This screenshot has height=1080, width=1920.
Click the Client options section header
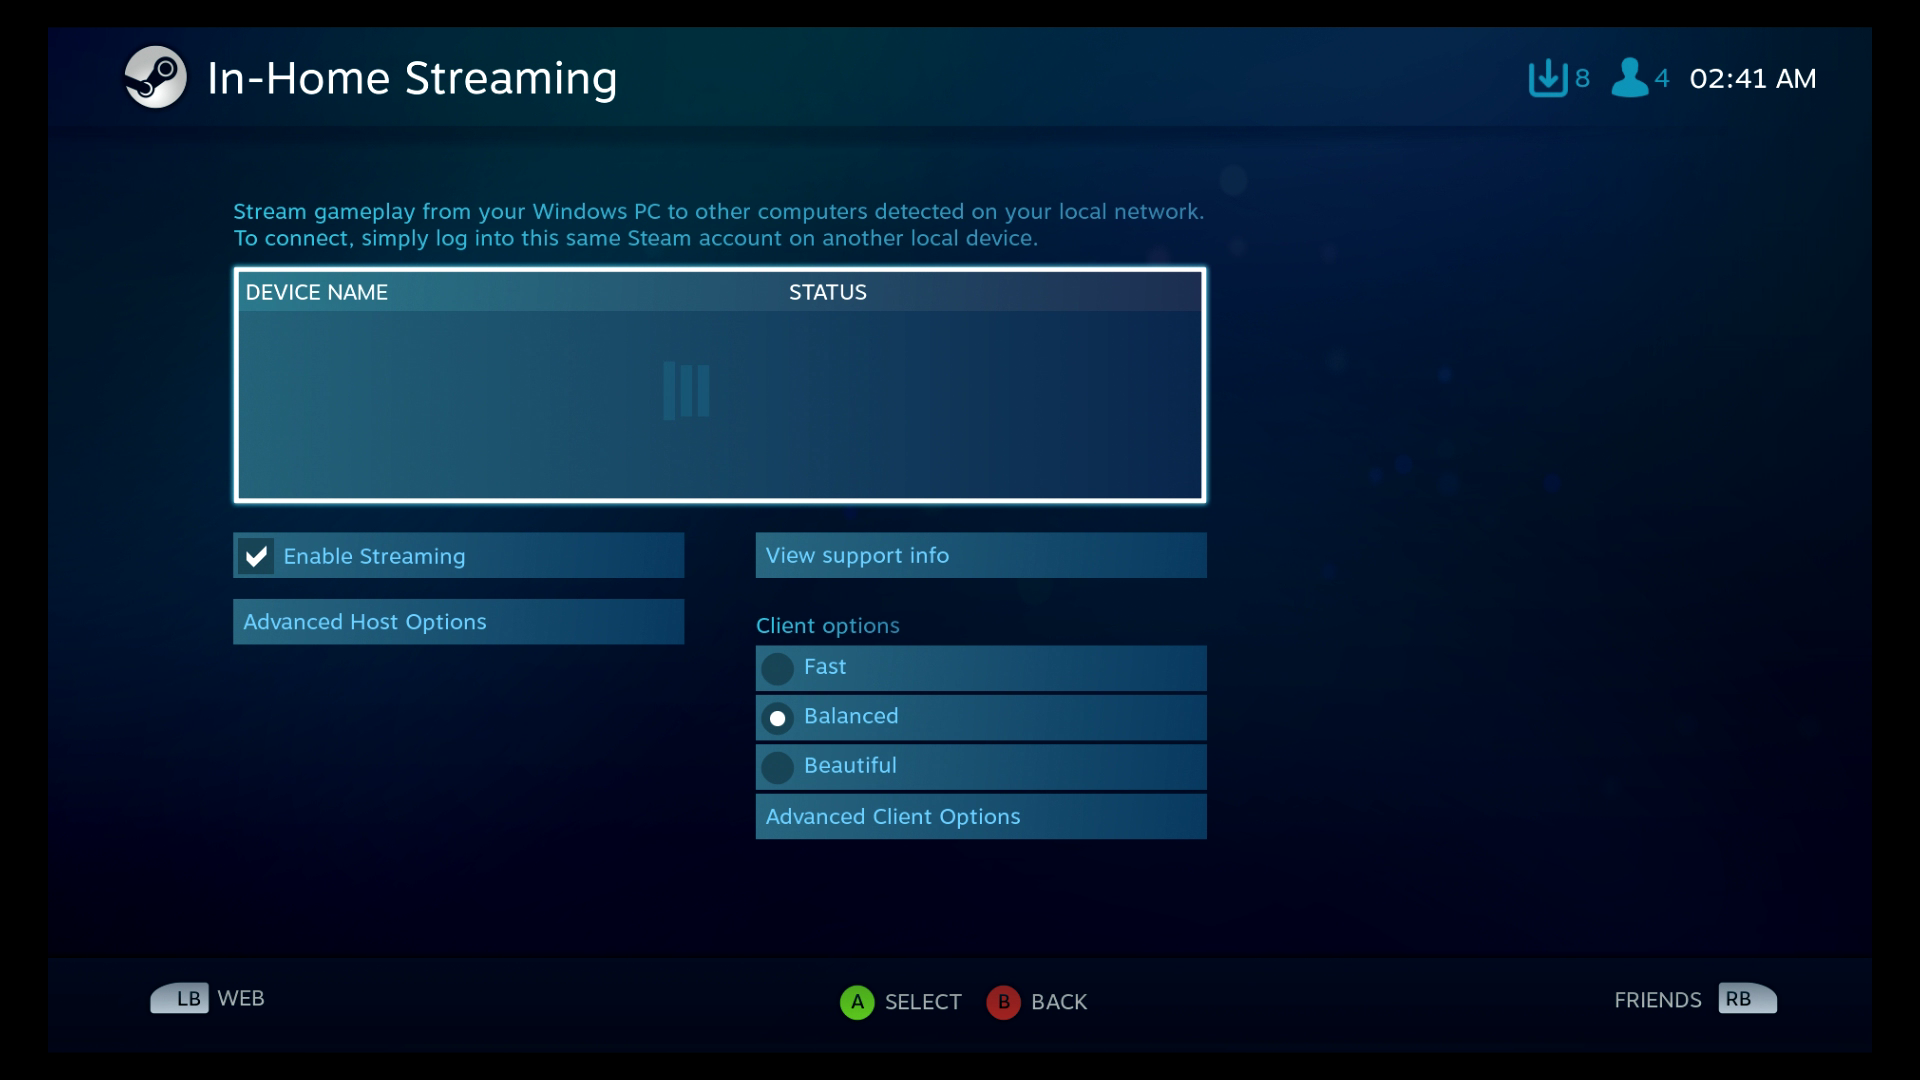828,624
